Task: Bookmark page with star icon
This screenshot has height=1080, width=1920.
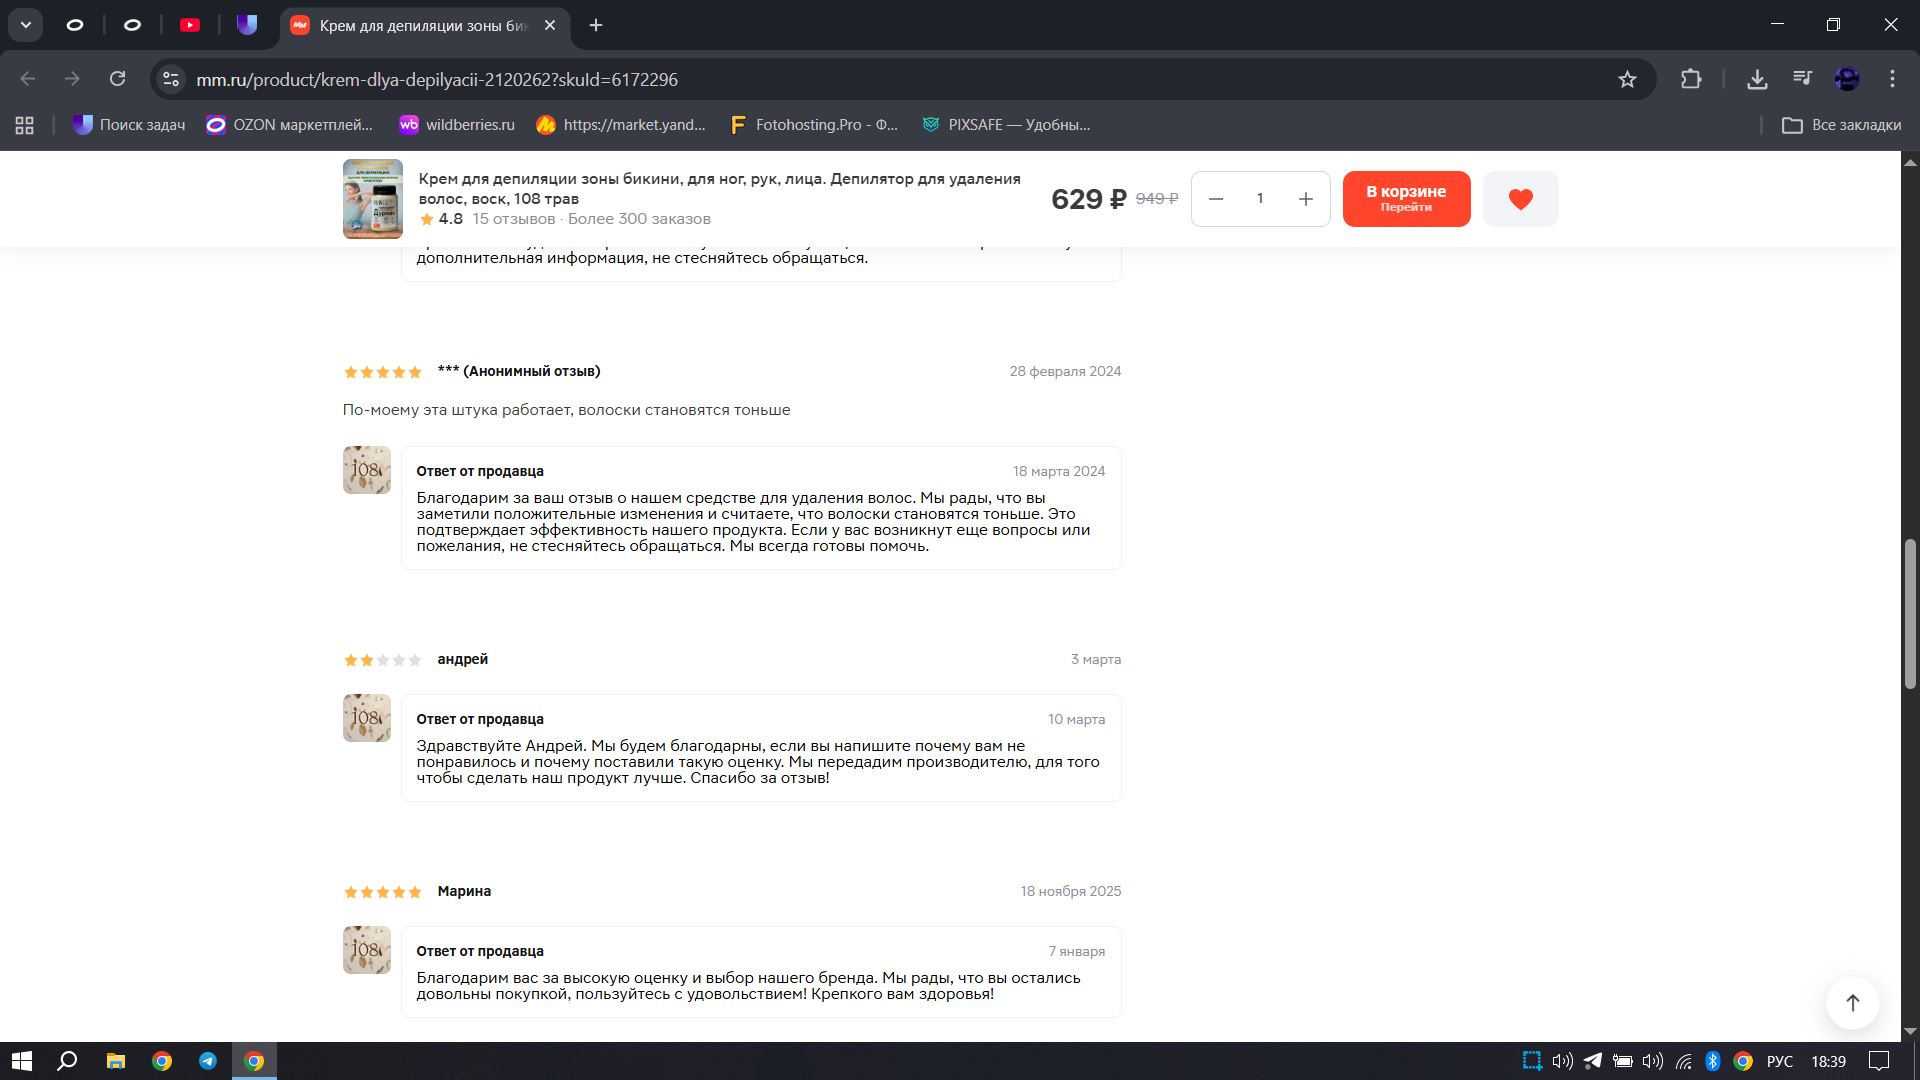Action: [x=1627, y=79]
